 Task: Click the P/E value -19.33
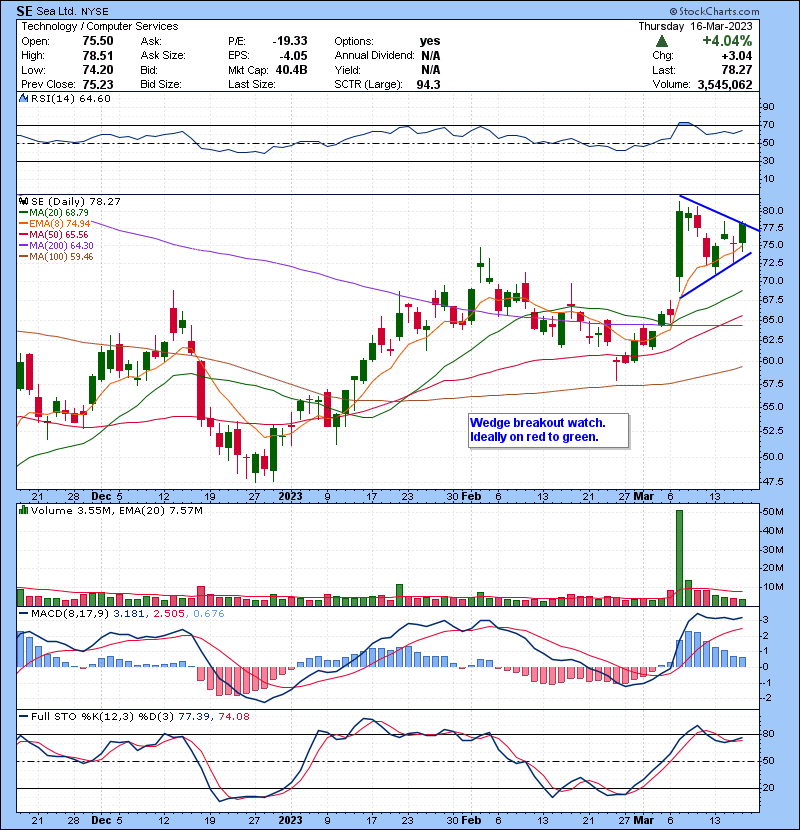coord(290,41)
